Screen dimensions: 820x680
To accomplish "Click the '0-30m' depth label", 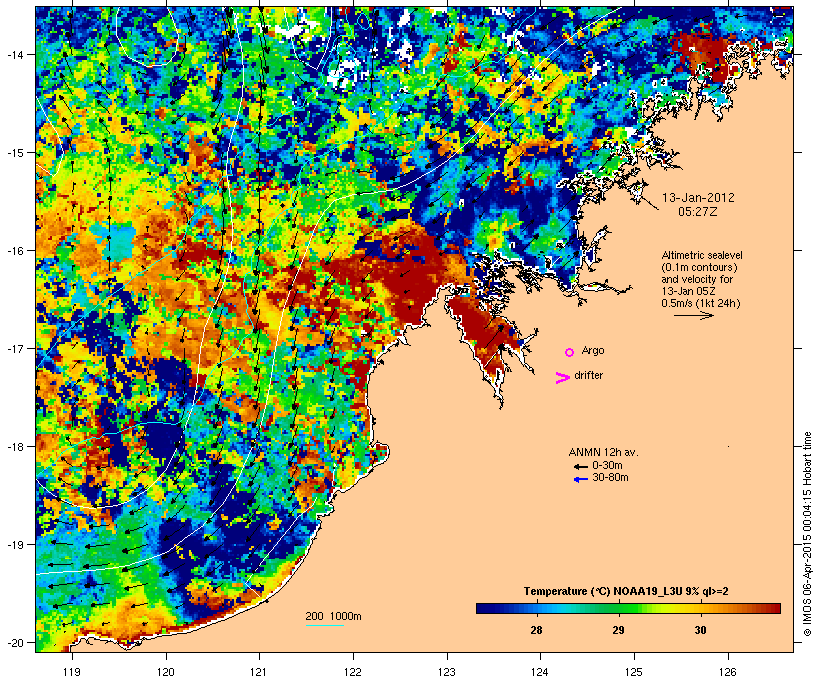I will (607, 466).
